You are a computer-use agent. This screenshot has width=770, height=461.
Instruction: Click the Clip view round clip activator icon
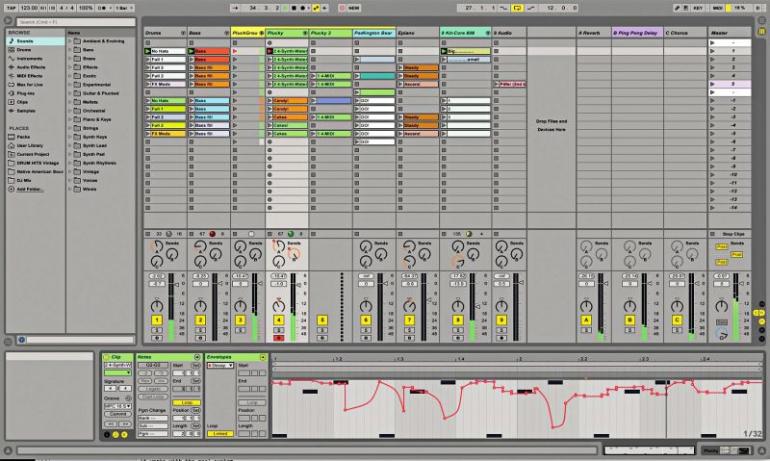pos(106,357)
